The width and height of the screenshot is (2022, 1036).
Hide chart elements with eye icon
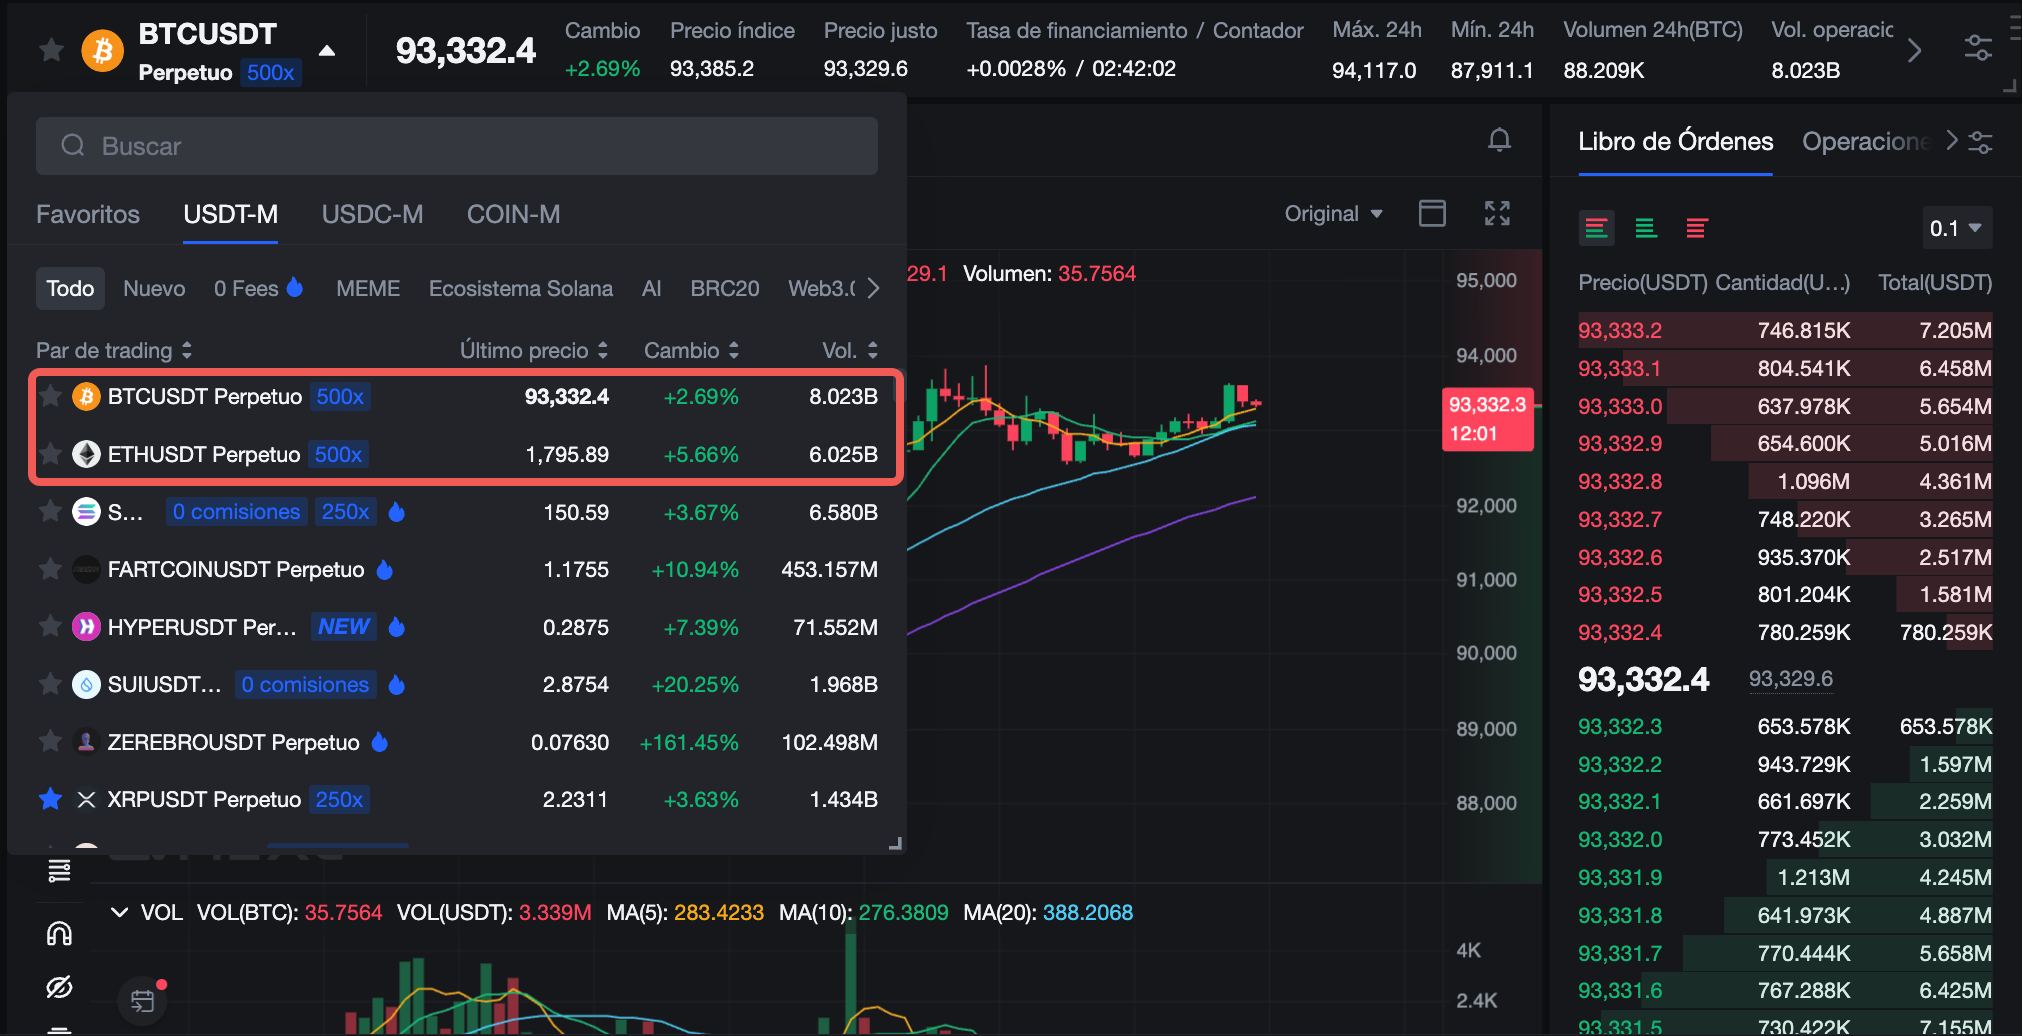[x=59, y=987]
